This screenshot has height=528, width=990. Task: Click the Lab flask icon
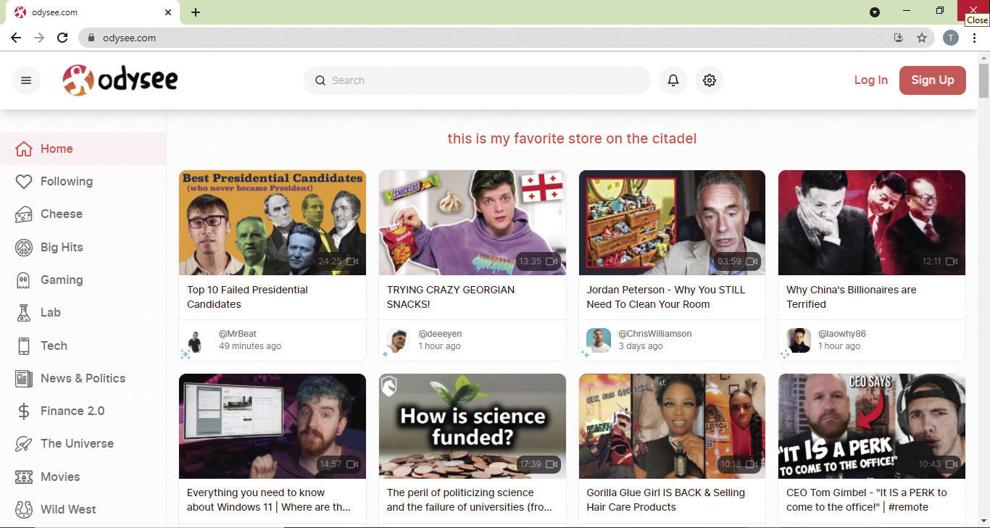tap(23, 313)
